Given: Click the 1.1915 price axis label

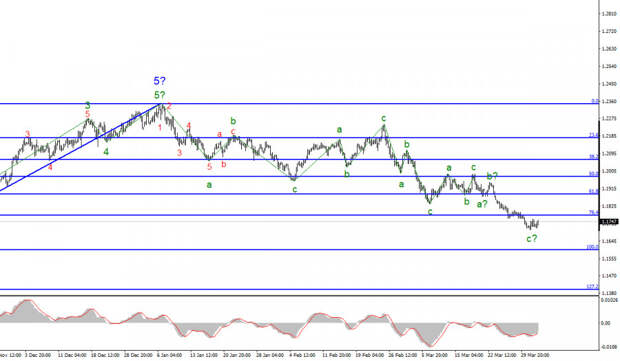Looking at the screenshot, I should coord(609,189).
